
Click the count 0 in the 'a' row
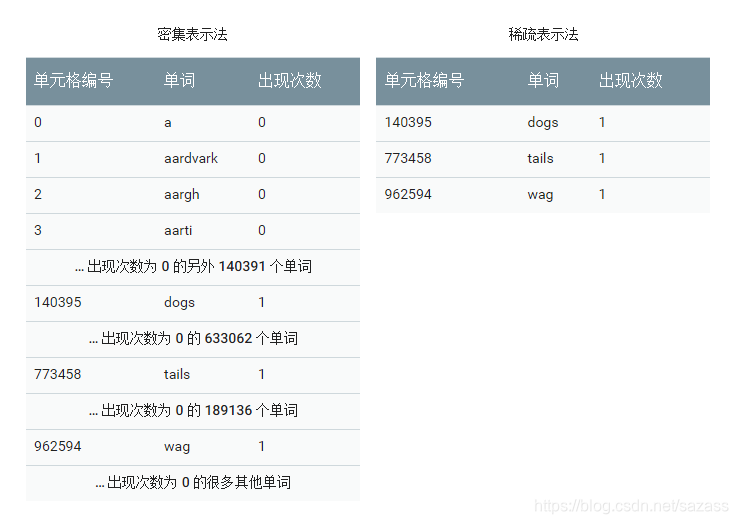[262, 122]
